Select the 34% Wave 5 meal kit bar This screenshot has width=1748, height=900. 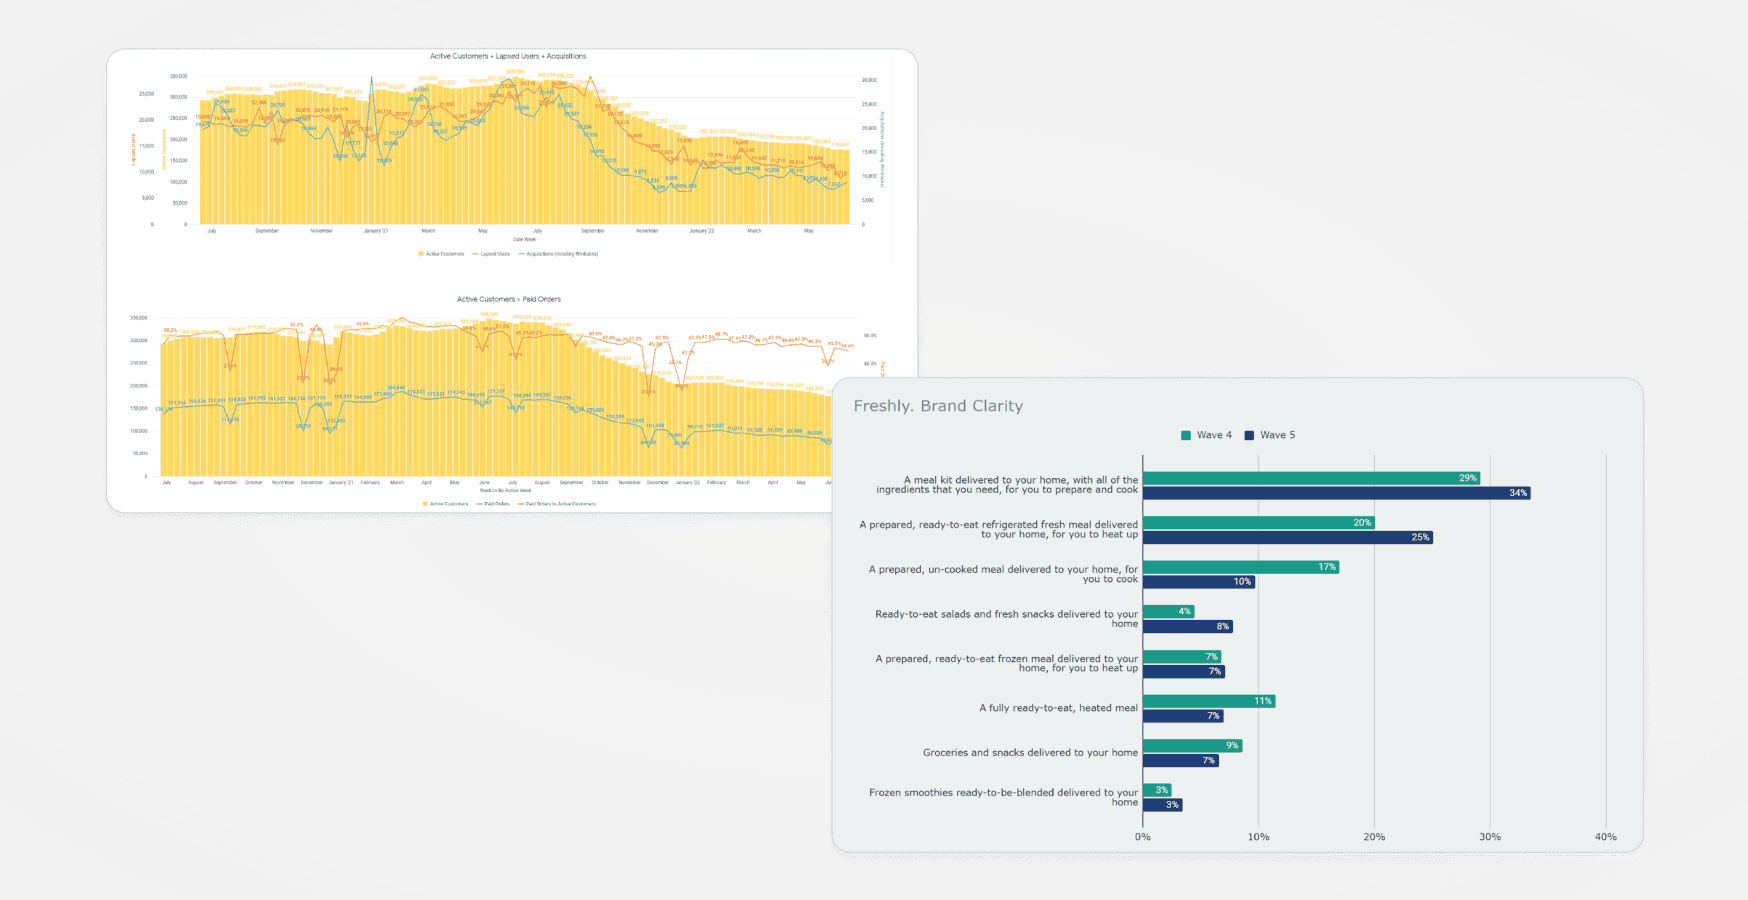pos(1336,493)
